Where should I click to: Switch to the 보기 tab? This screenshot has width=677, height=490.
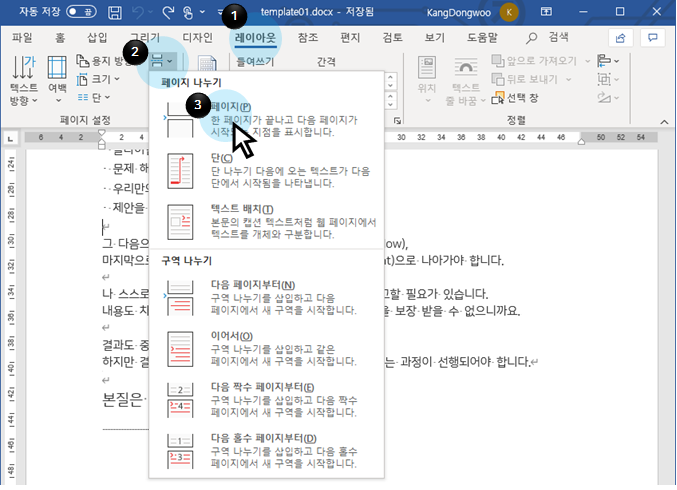click(x=434, y=38)
